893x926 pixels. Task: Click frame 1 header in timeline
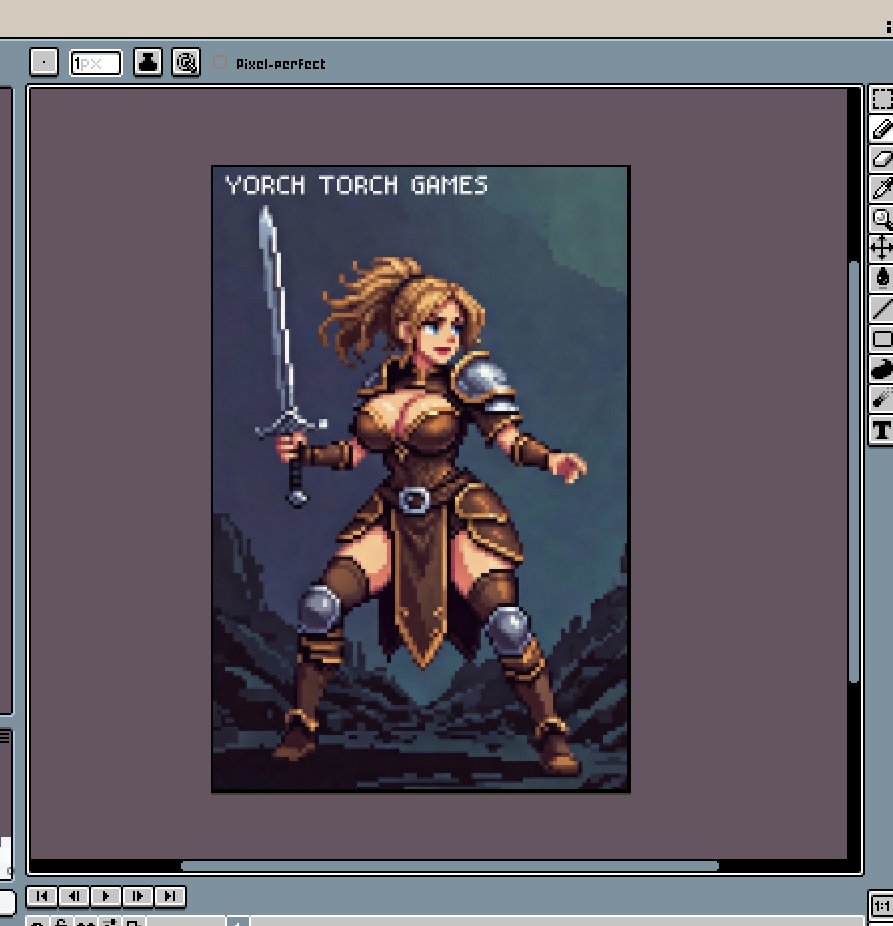click(237, 921)
